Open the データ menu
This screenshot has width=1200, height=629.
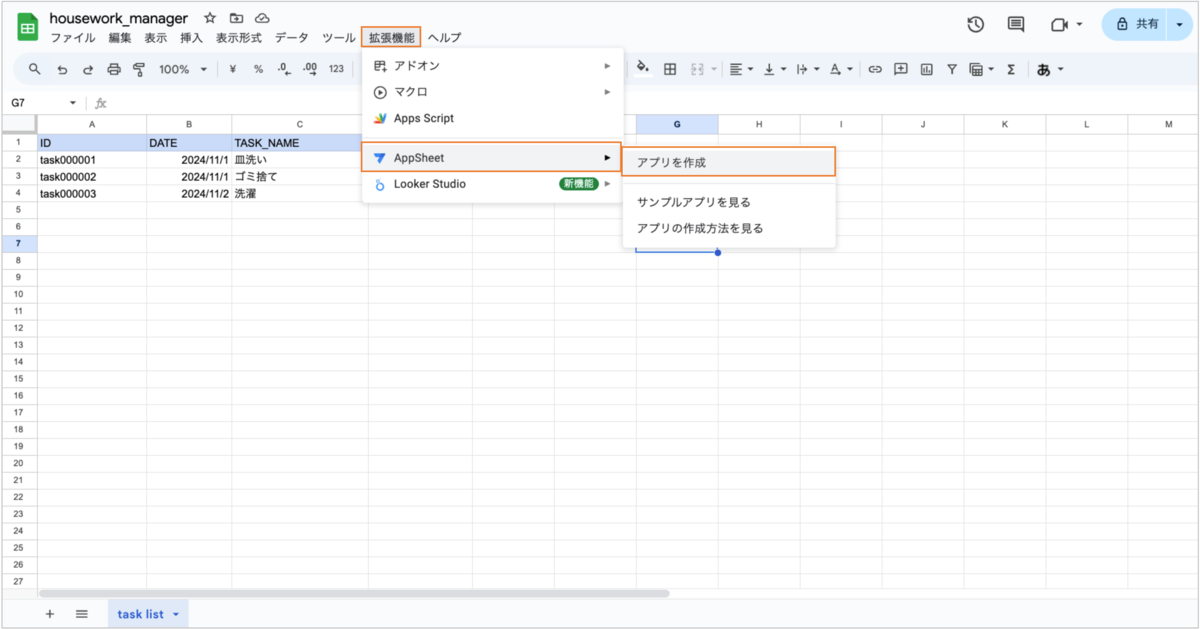(x=292, y=38)
